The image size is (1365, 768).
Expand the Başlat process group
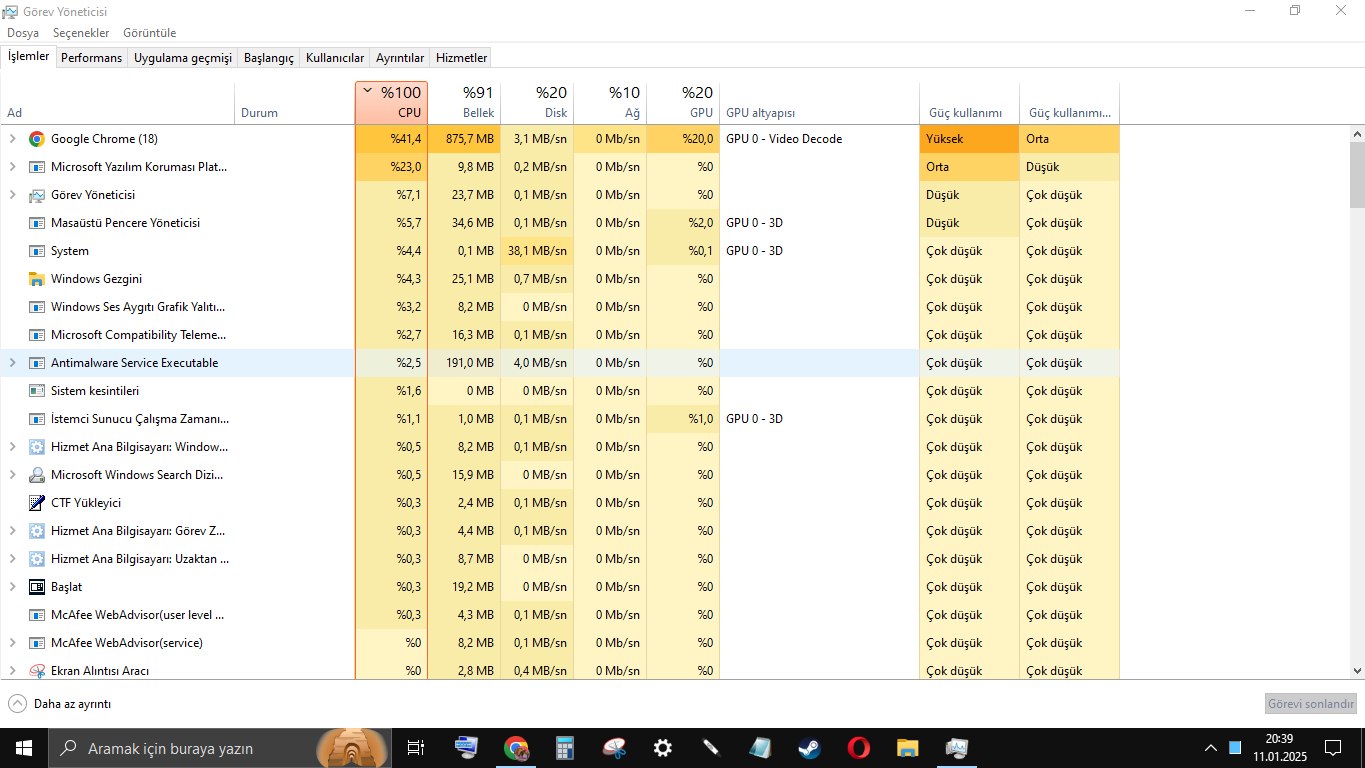[x=13, y=587]
